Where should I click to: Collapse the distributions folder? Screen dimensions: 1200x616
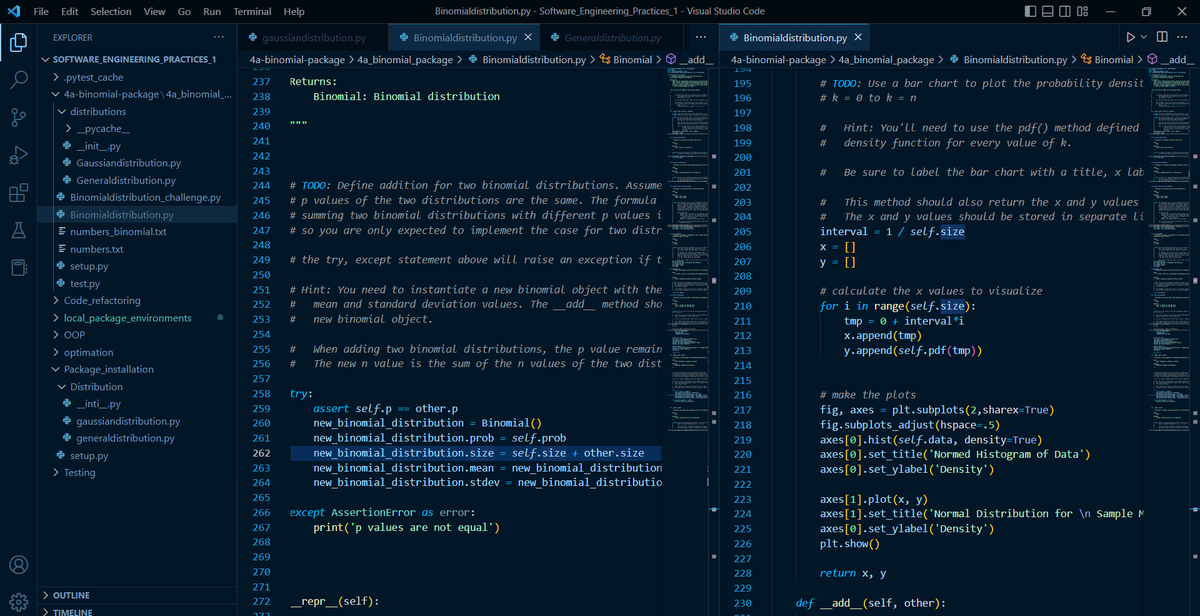click(138, 111)
